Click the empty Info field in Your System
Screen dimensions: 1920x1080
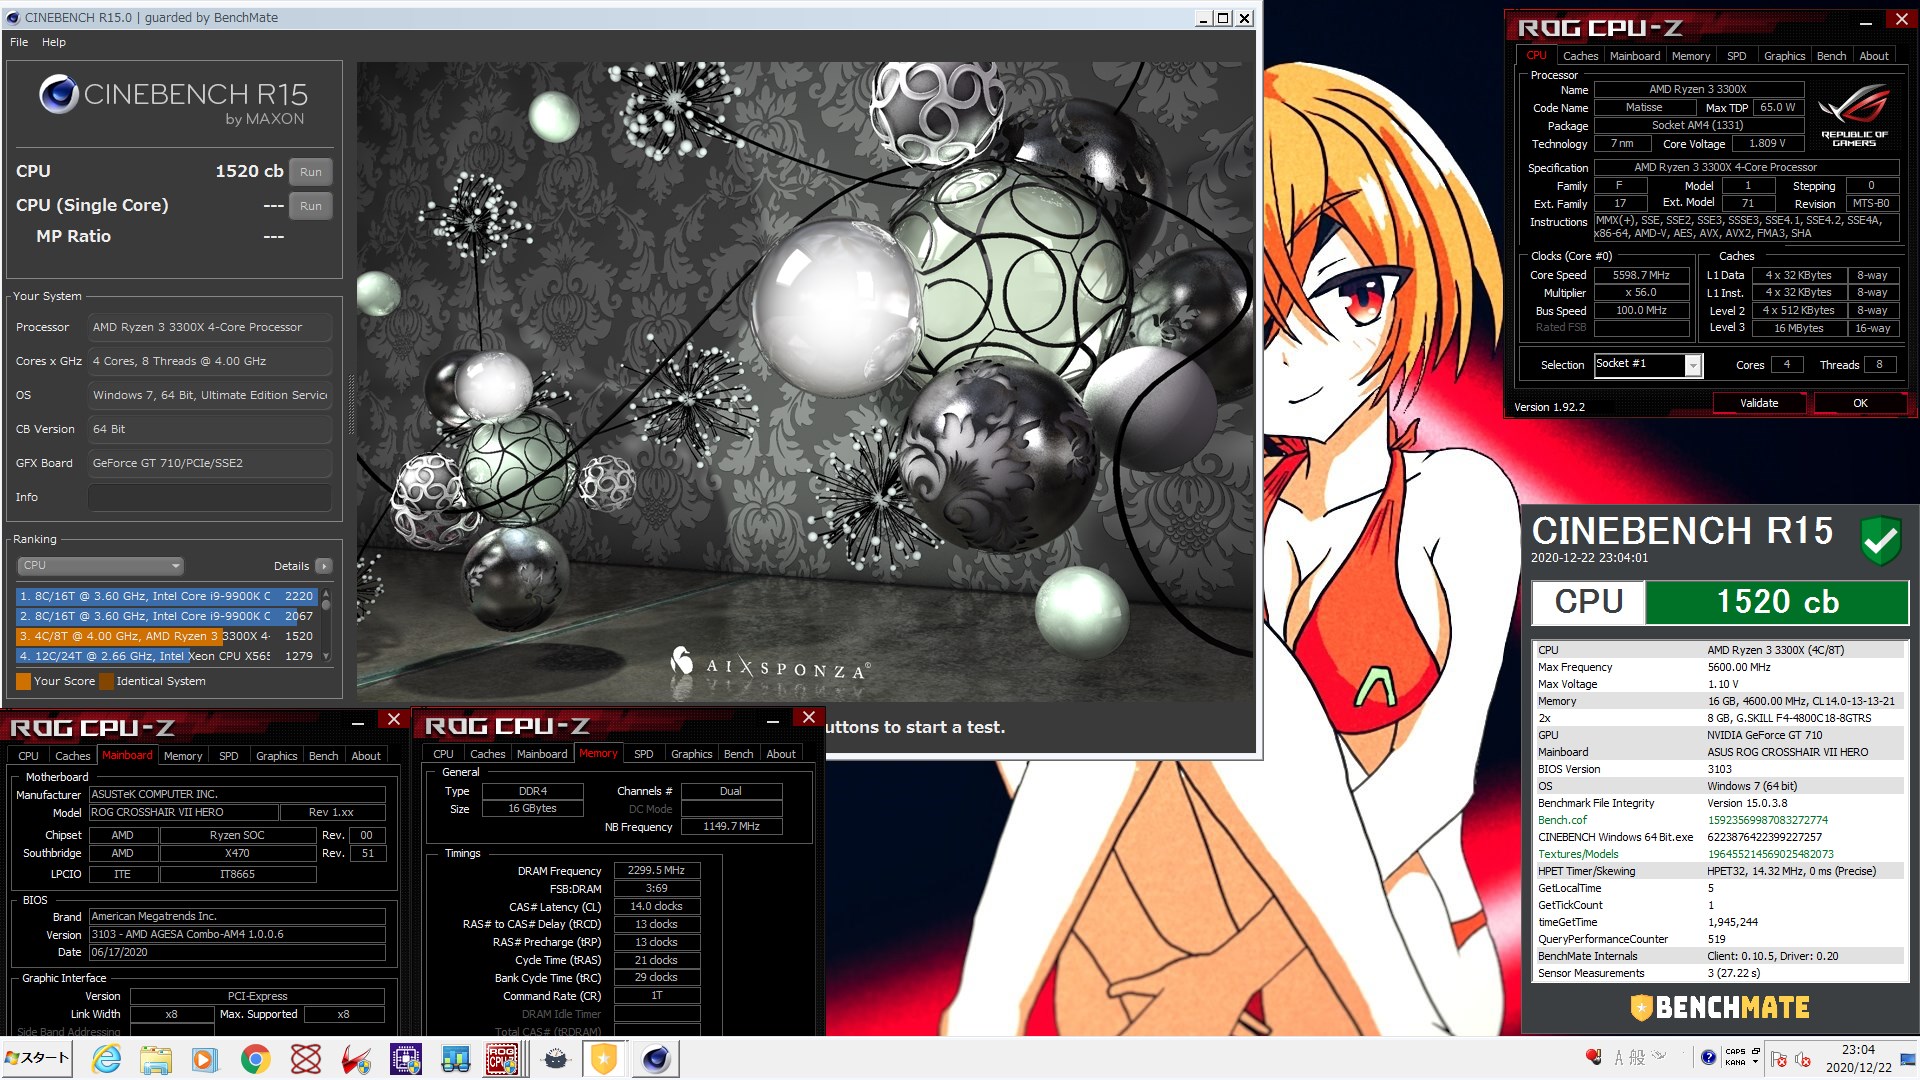(209, 497)
